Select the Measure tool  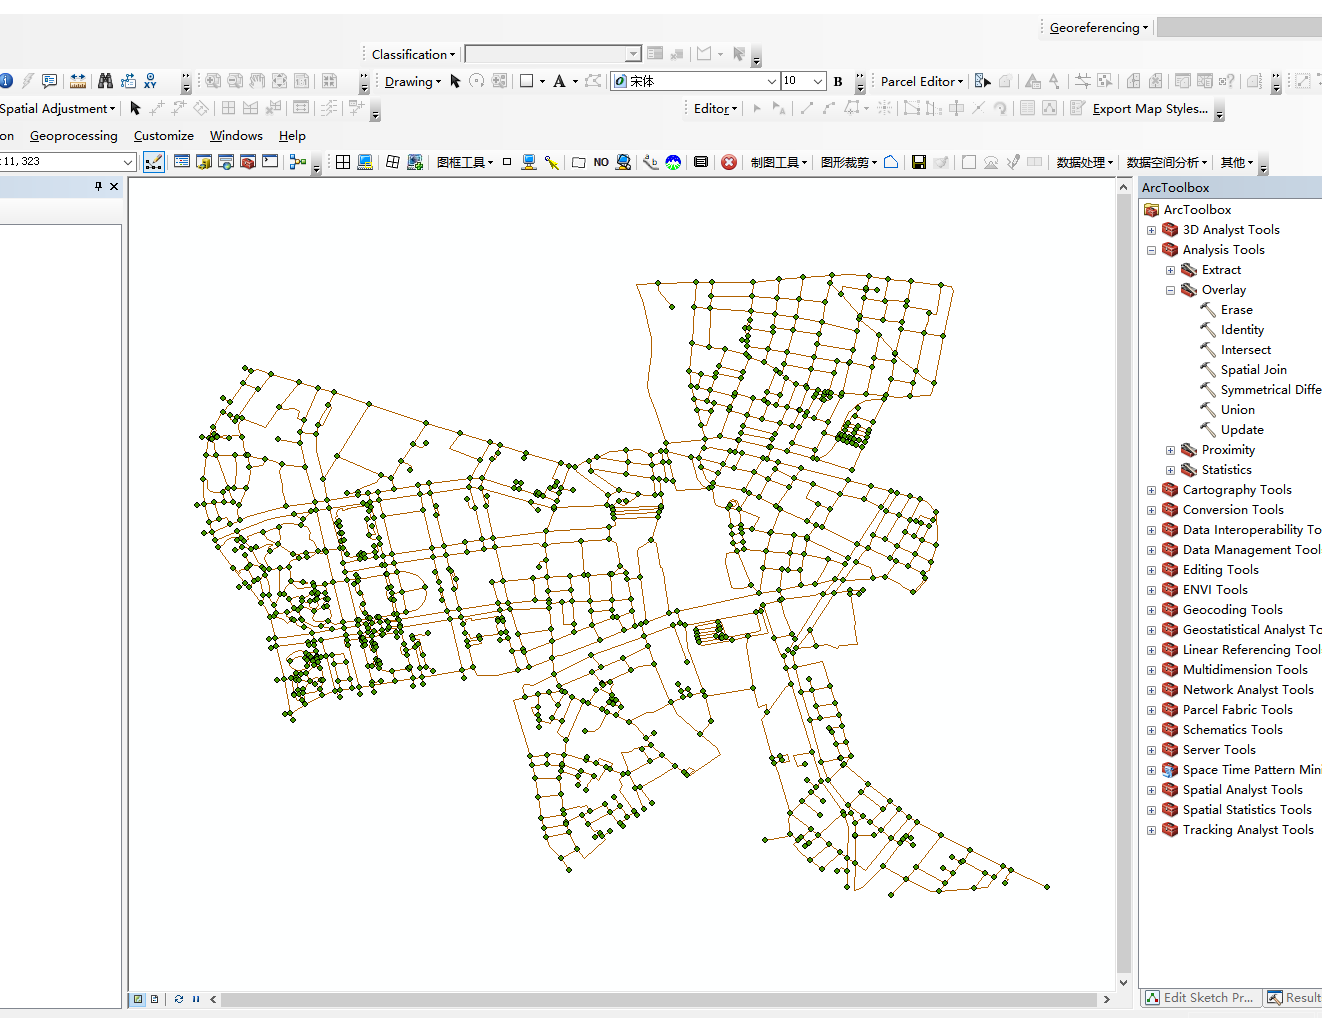[x=77, y=81]
